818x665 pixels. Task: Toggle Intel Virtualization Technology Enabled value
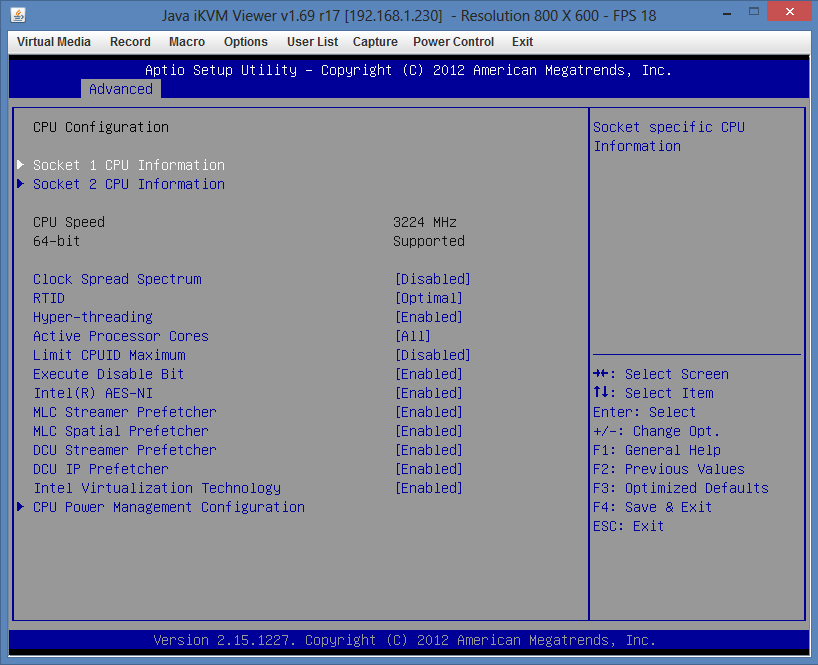(429, 488)
